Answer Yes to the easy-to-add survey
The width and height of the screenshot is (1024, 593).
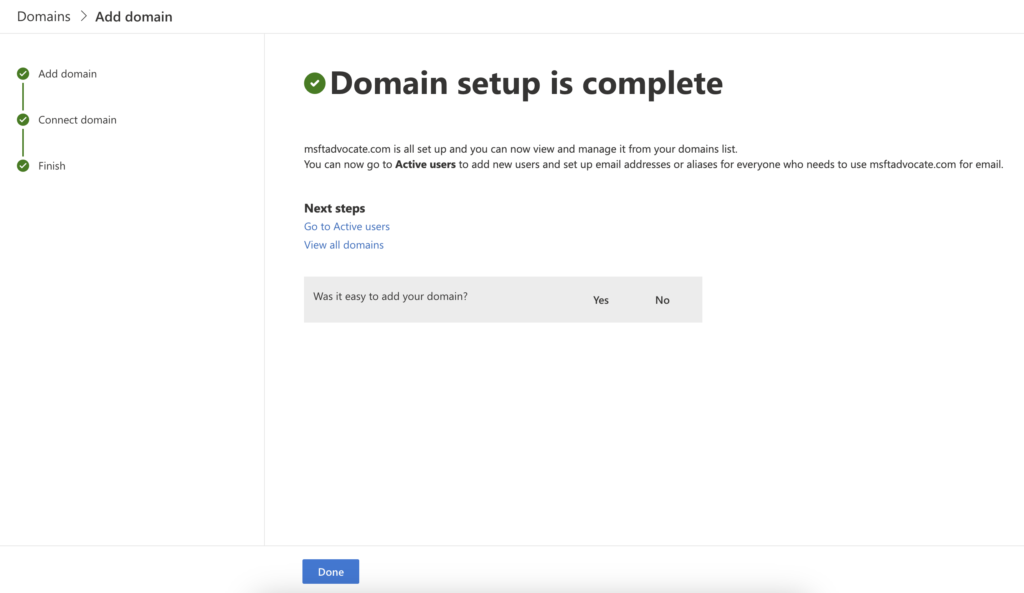pos(600,300)
